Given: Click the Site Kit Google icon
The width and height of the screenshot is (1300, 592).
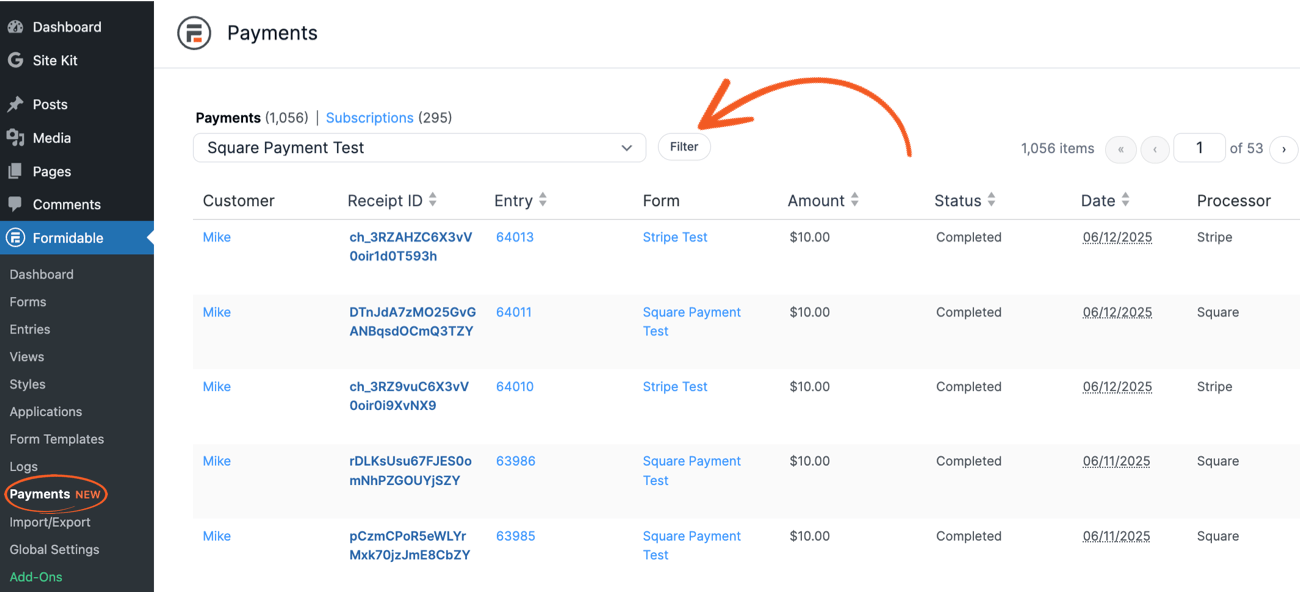Looking at the screenshot, I should point(15,60).
